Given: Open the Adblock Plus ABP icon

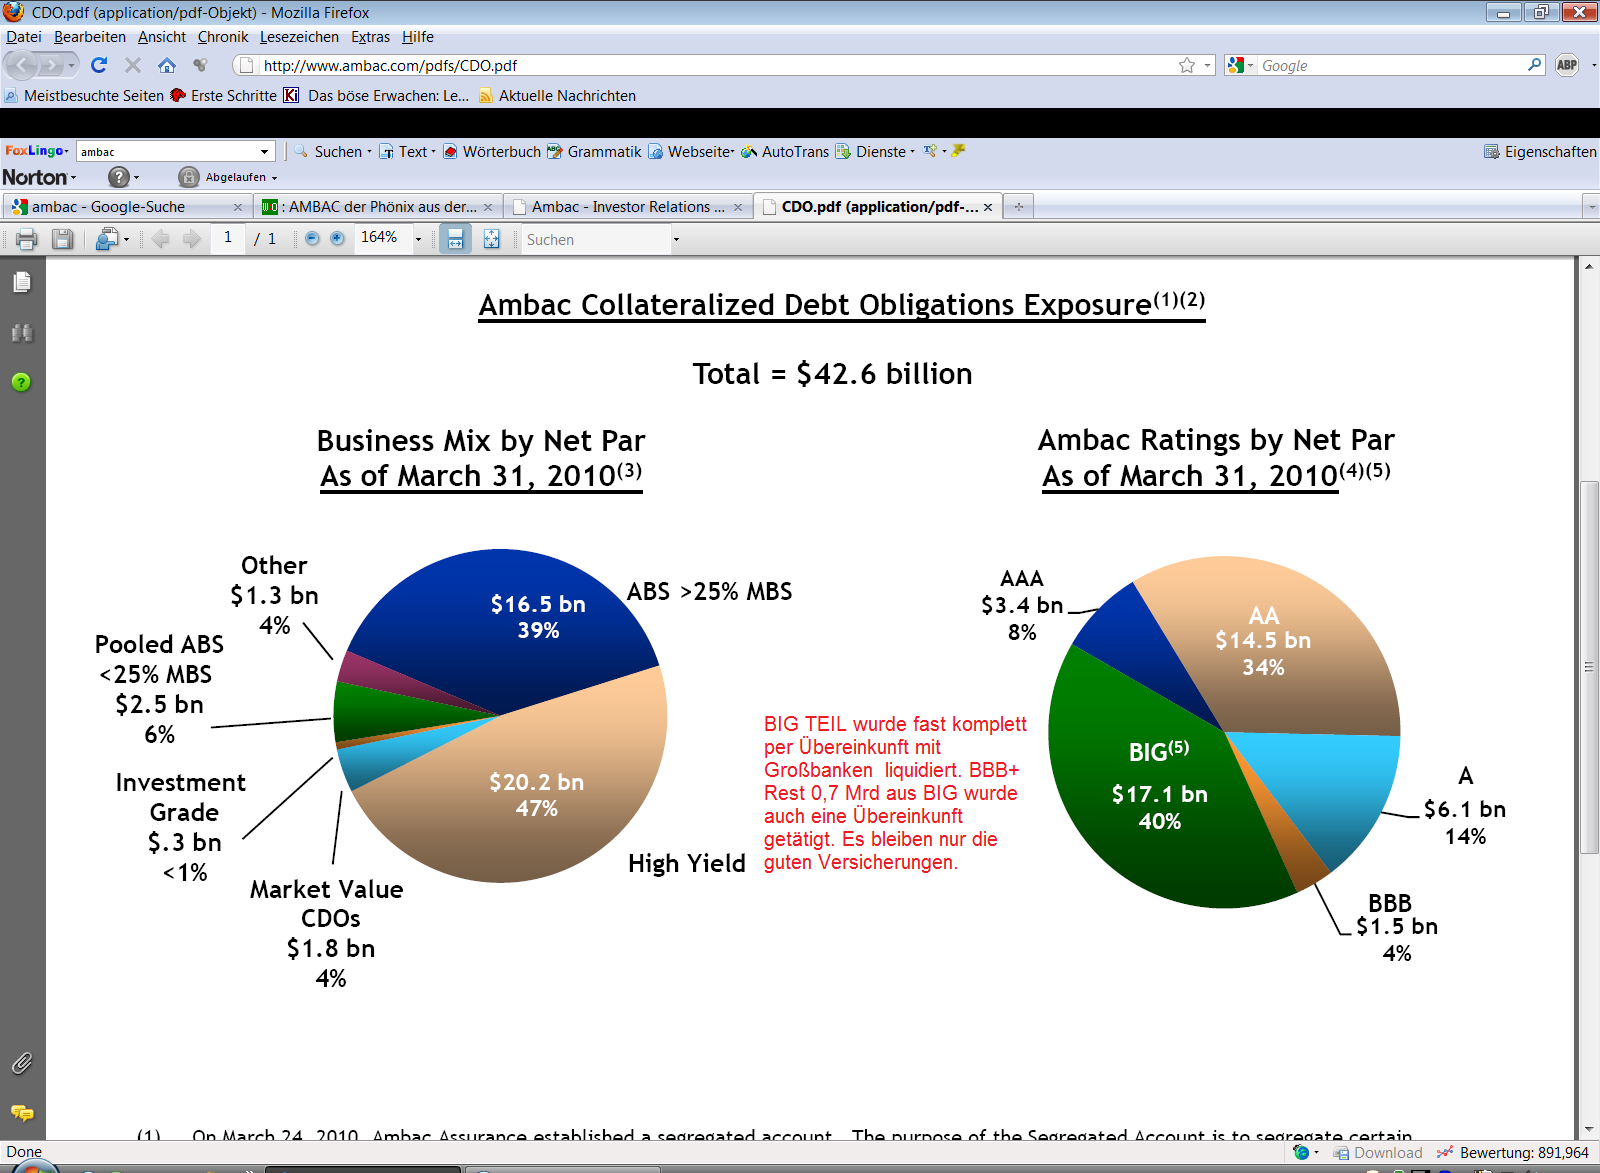Looking at the screenshot, I should (1567, 65).
